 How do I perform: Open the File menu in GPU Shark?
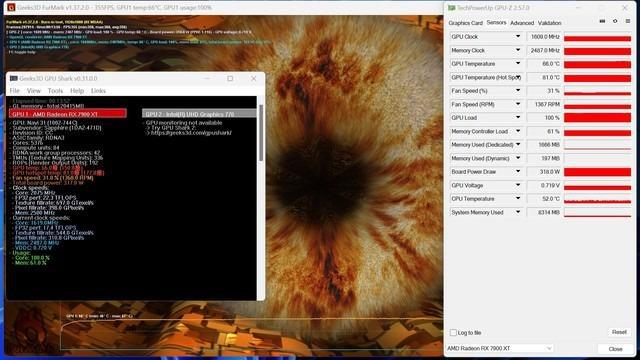pyautogui.click(x=15, y=91)
